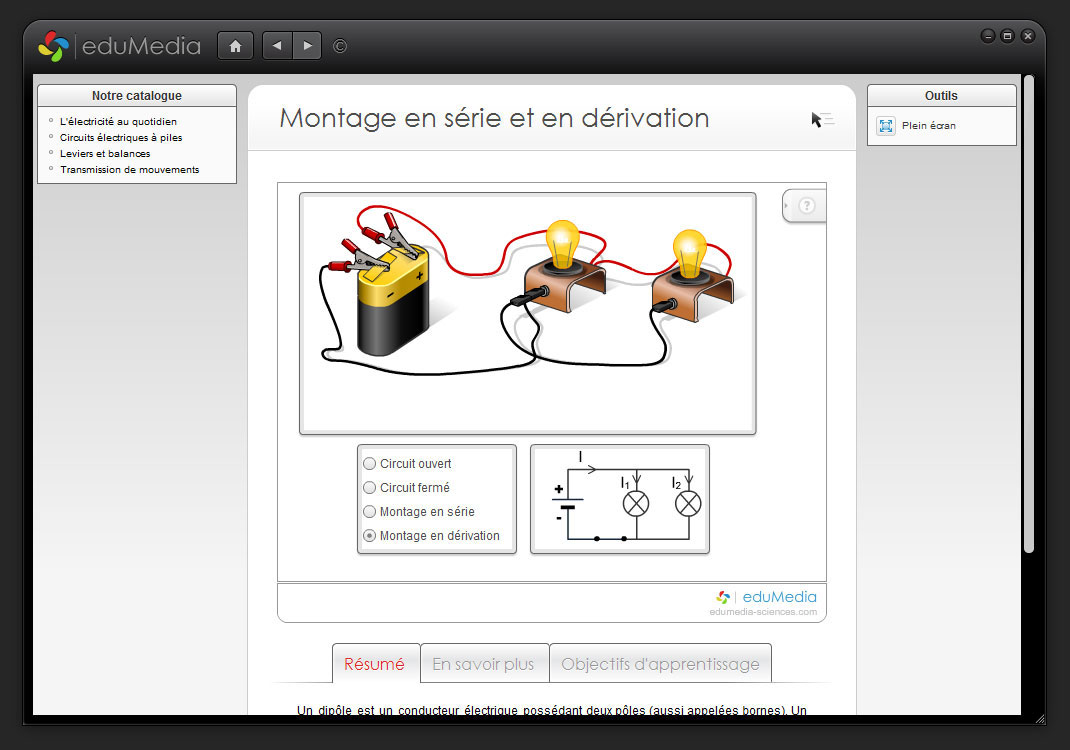Open the question mark help tab
This screenshot has width=1070, height=750.
pyautogui.click(x=807, y=206)
